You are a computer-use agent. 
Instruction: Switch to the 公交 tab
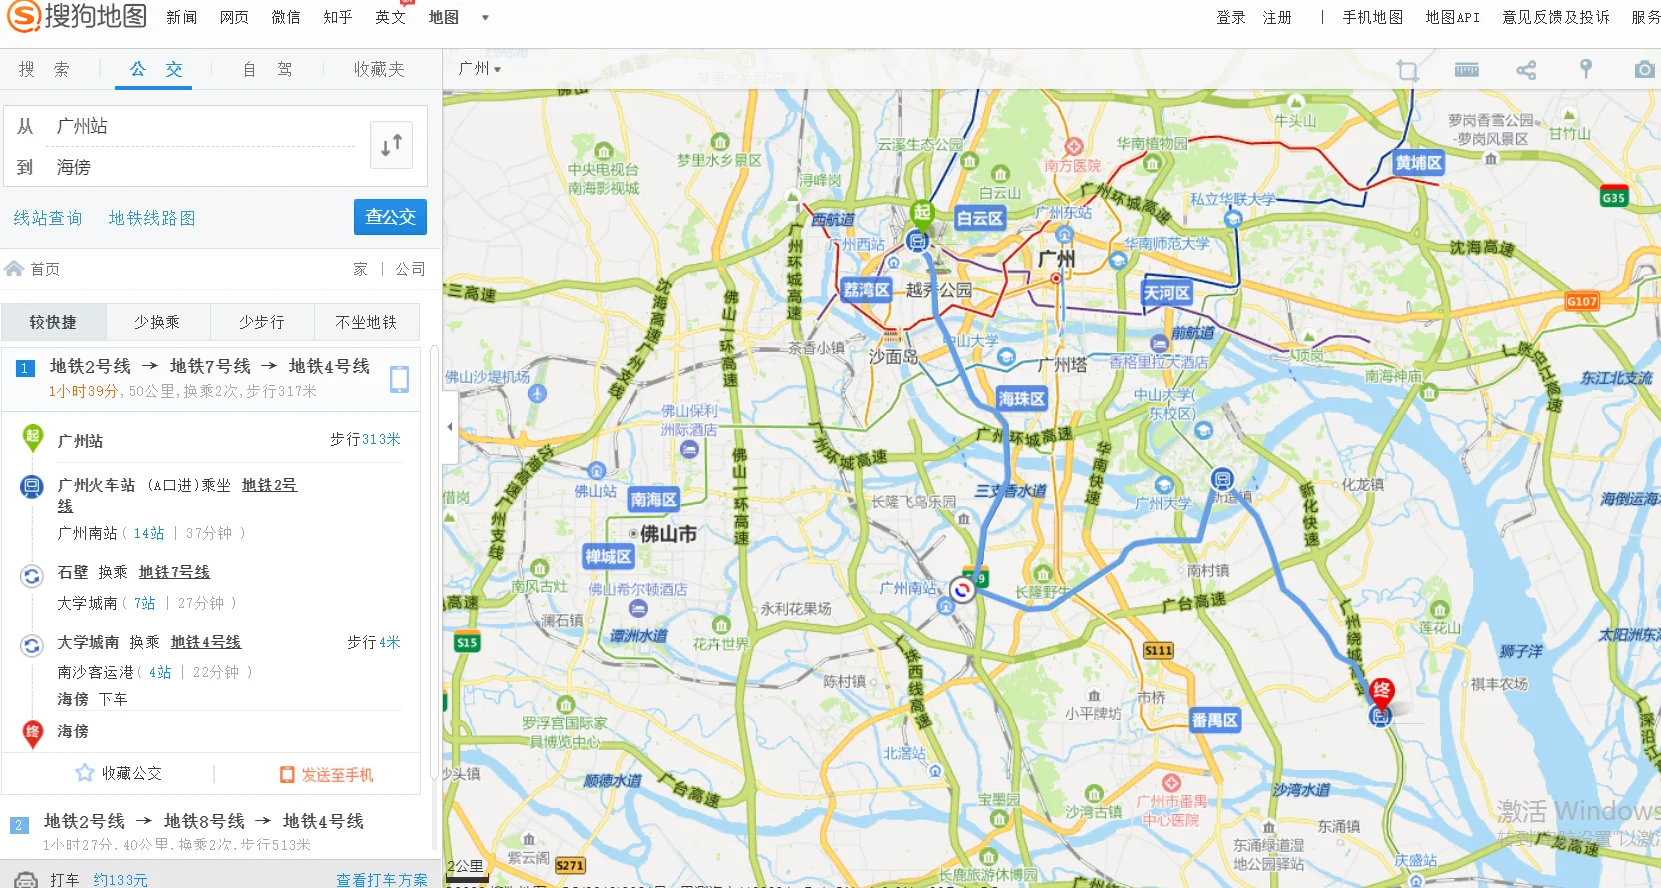156,69
